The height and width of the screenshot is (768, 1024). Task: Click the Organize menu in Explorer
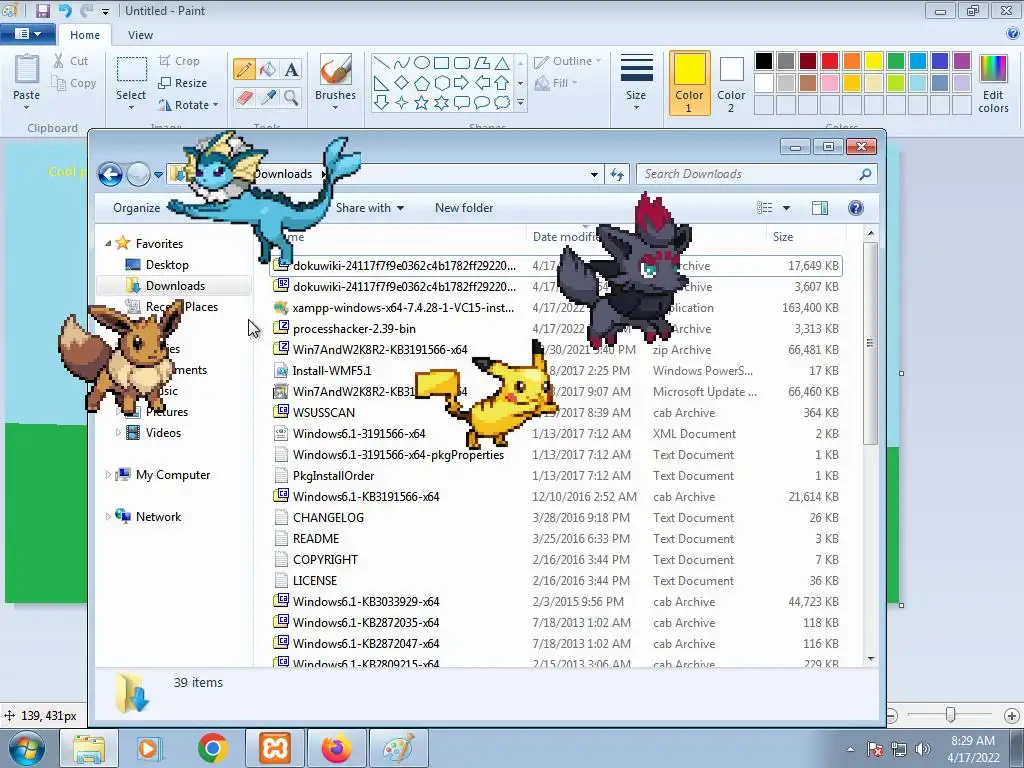[136, 208]
